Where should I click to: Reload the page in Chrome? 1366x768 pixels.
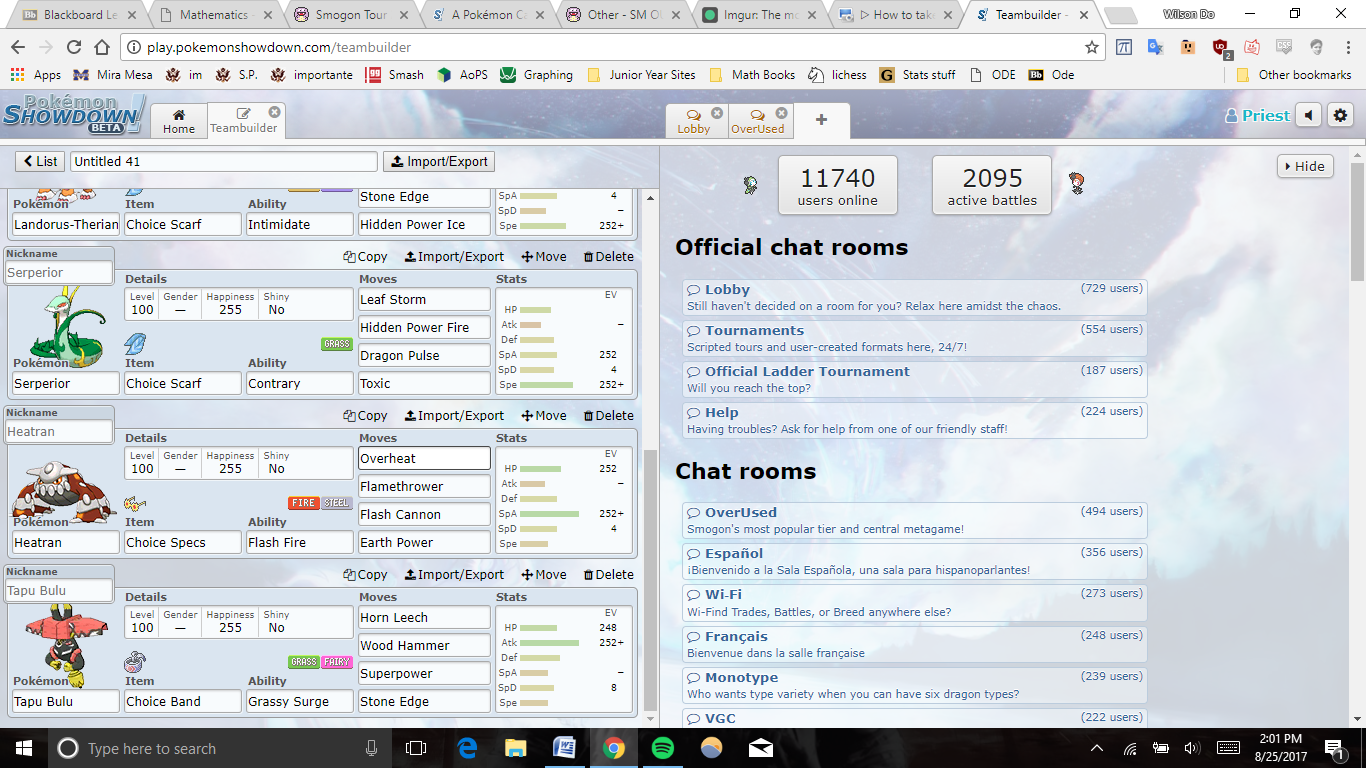tap(73, 47)
